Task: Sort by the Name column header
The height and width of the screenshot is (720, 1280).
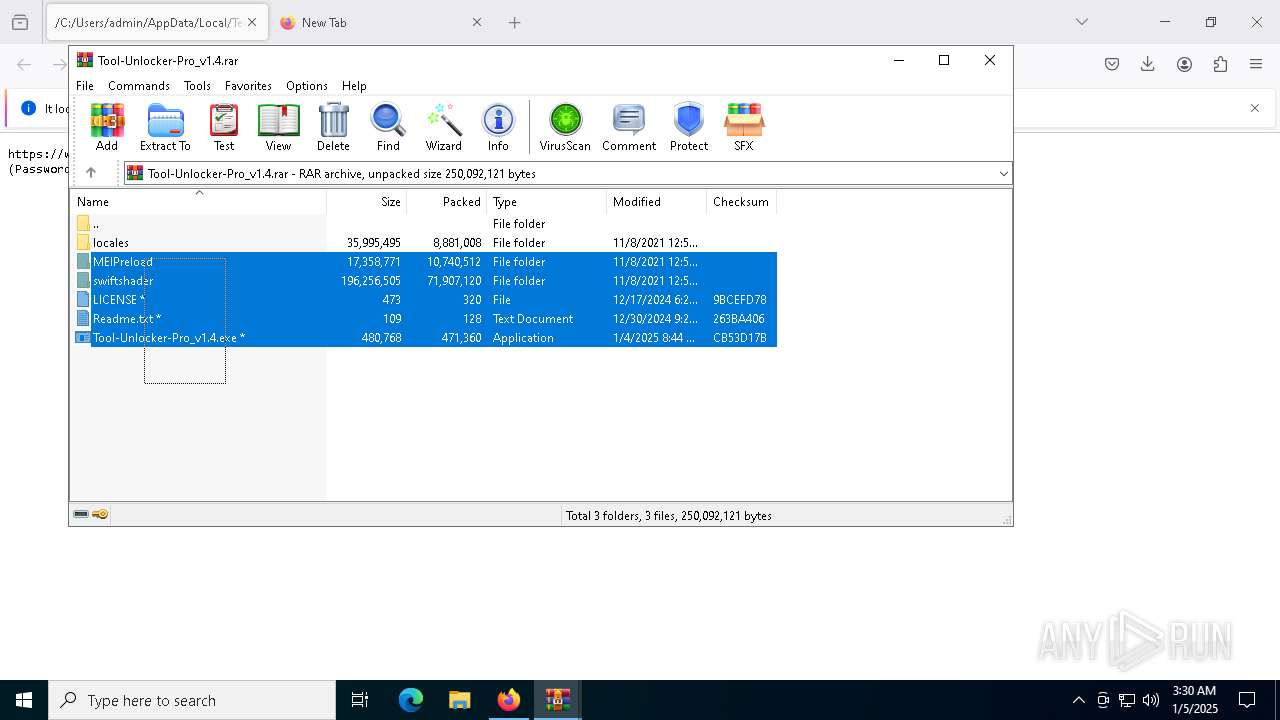Action: [x=198, y=202]
